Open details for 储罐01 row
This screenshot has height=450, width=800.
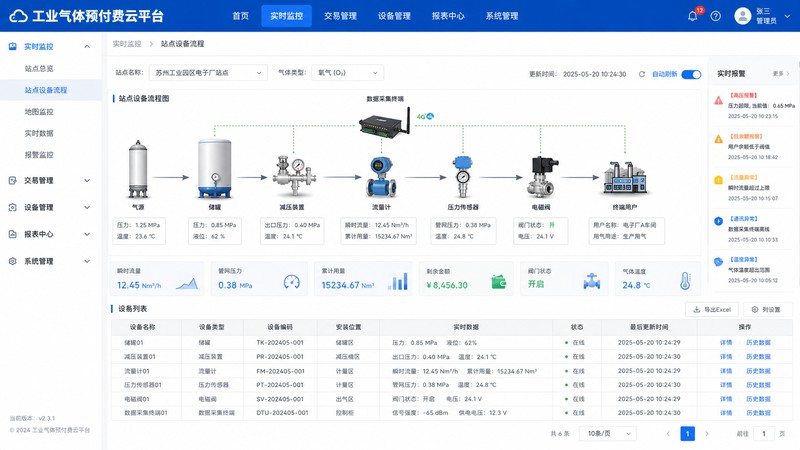pos(726,343)
